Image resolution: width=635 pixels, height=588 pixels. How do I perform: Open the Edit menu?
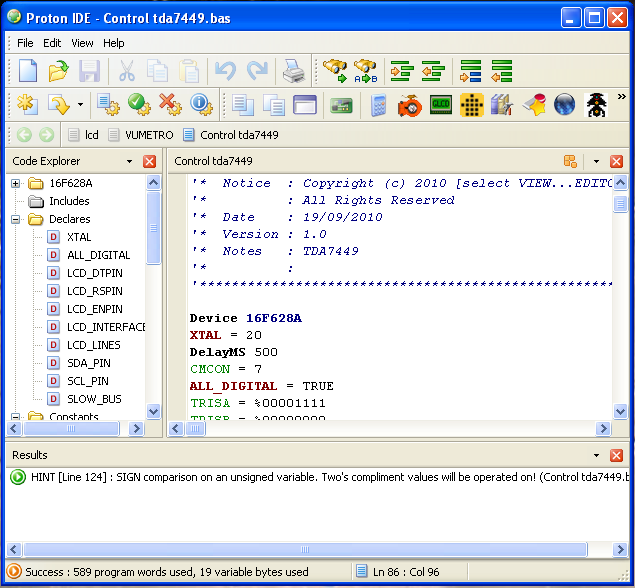(52, 43)
